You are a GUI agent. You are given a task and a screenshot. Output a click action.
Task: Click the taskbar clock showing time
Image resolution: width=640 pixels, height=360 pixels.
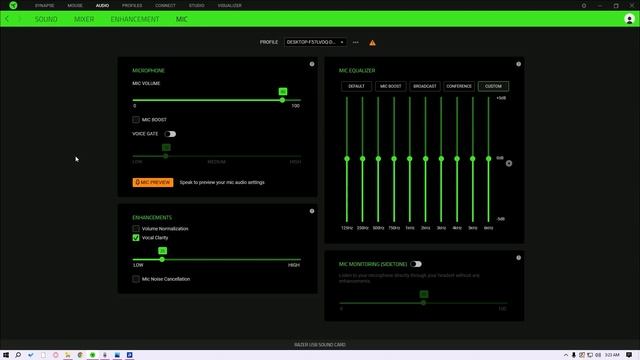[x=612, y=355]
